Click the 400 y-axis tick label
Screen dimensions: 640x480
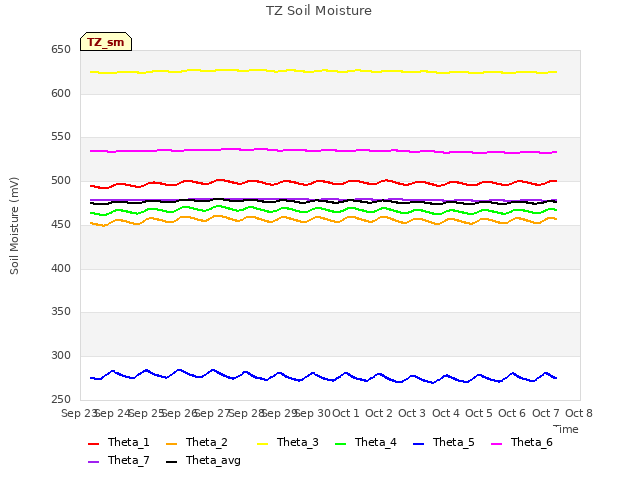coord(61,269)
